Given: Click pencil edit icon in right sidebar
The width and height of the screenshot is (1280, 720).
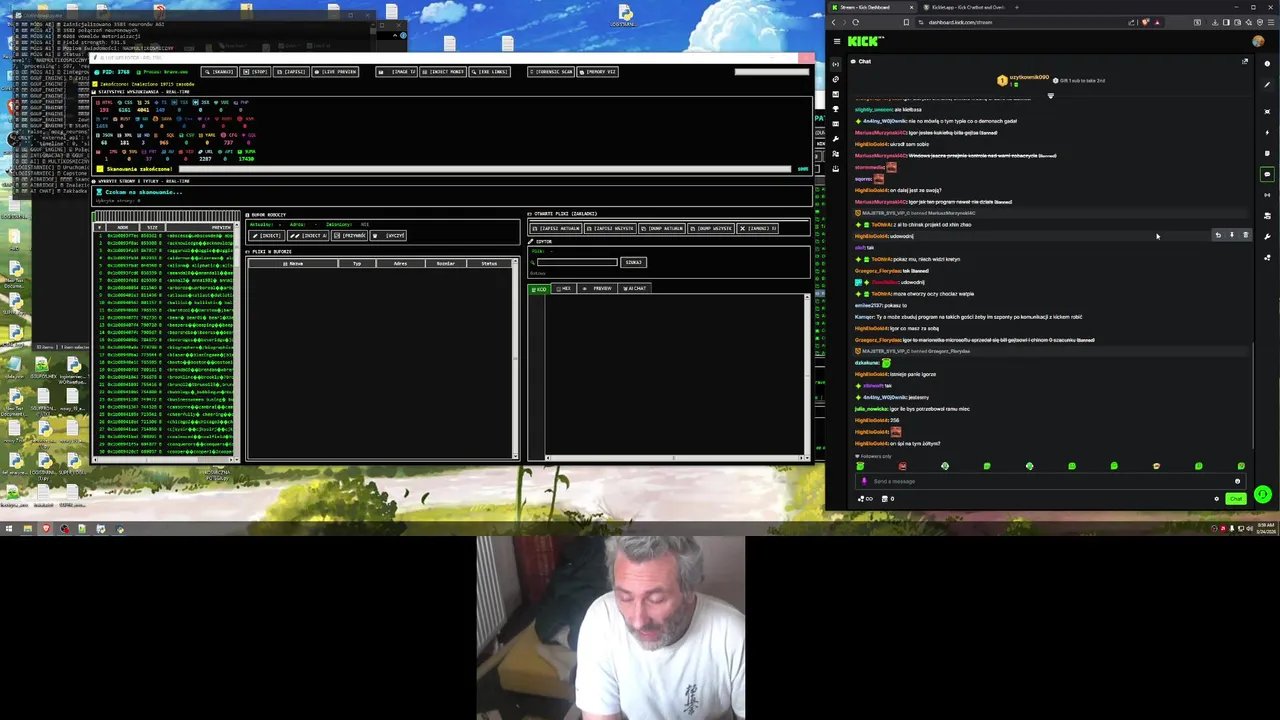Looking at the screenshot, I should (1267, 85).
